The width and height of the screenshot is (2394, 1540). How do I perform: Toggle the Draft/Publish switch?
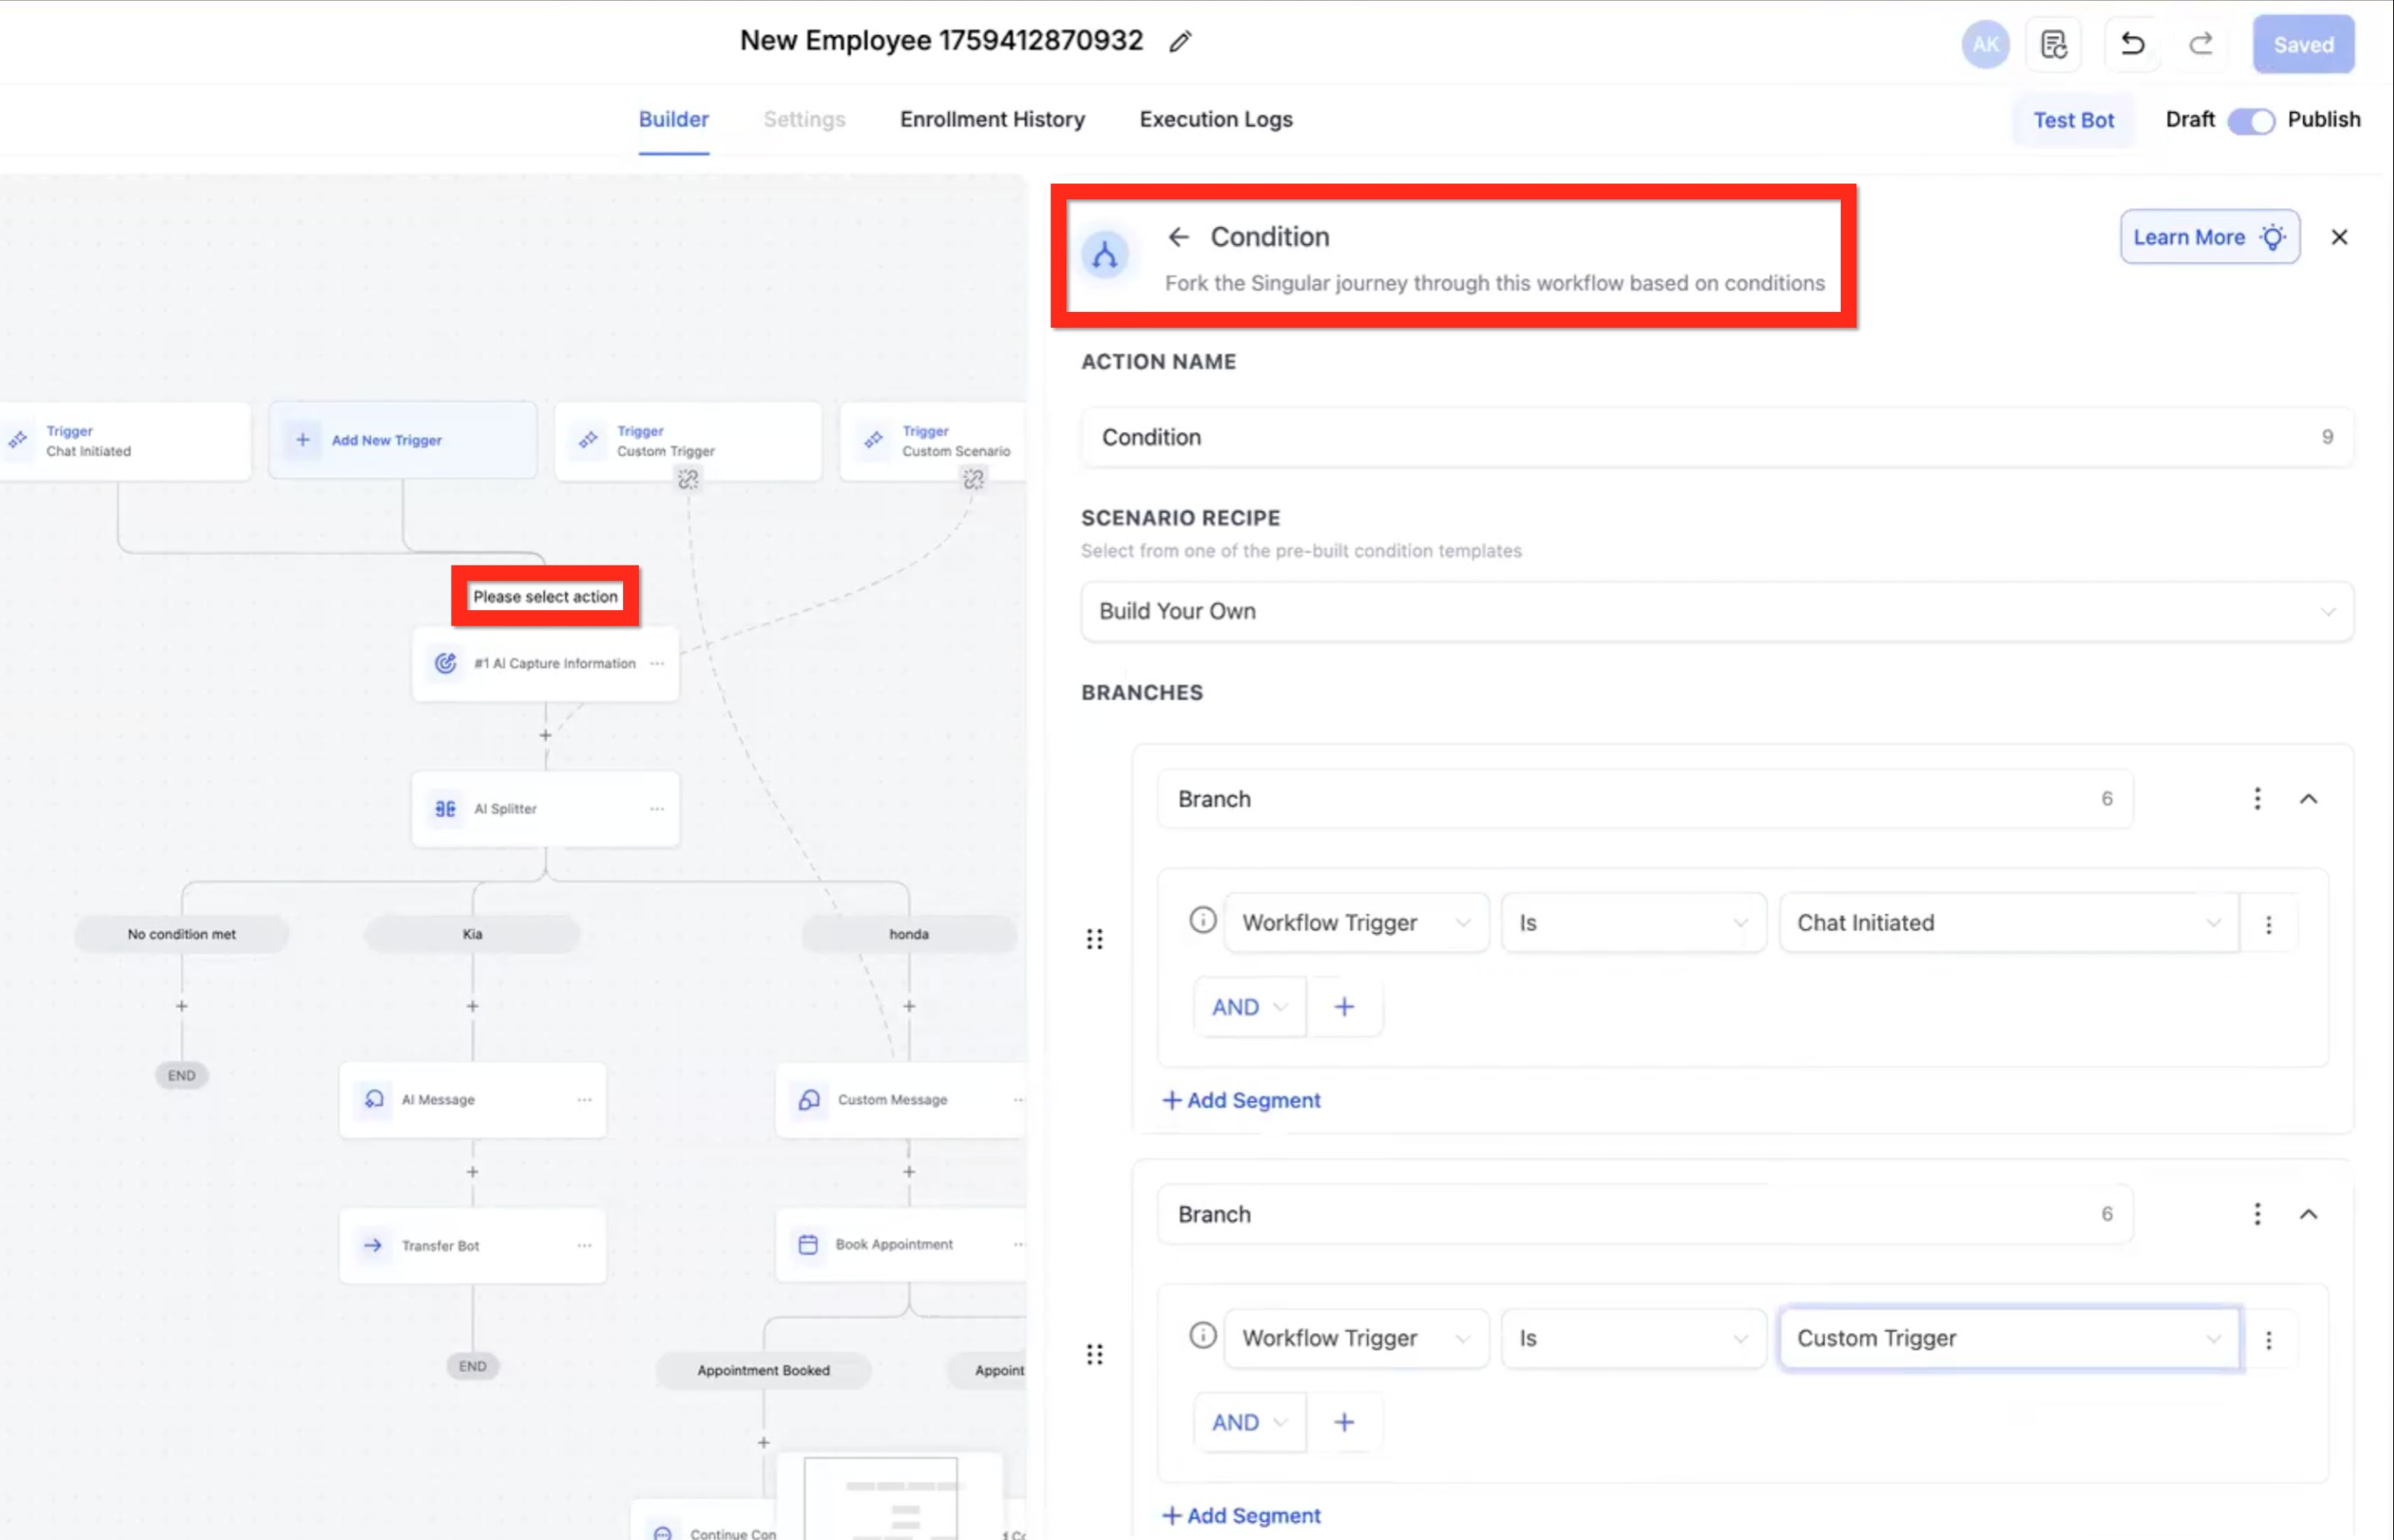2250,121
